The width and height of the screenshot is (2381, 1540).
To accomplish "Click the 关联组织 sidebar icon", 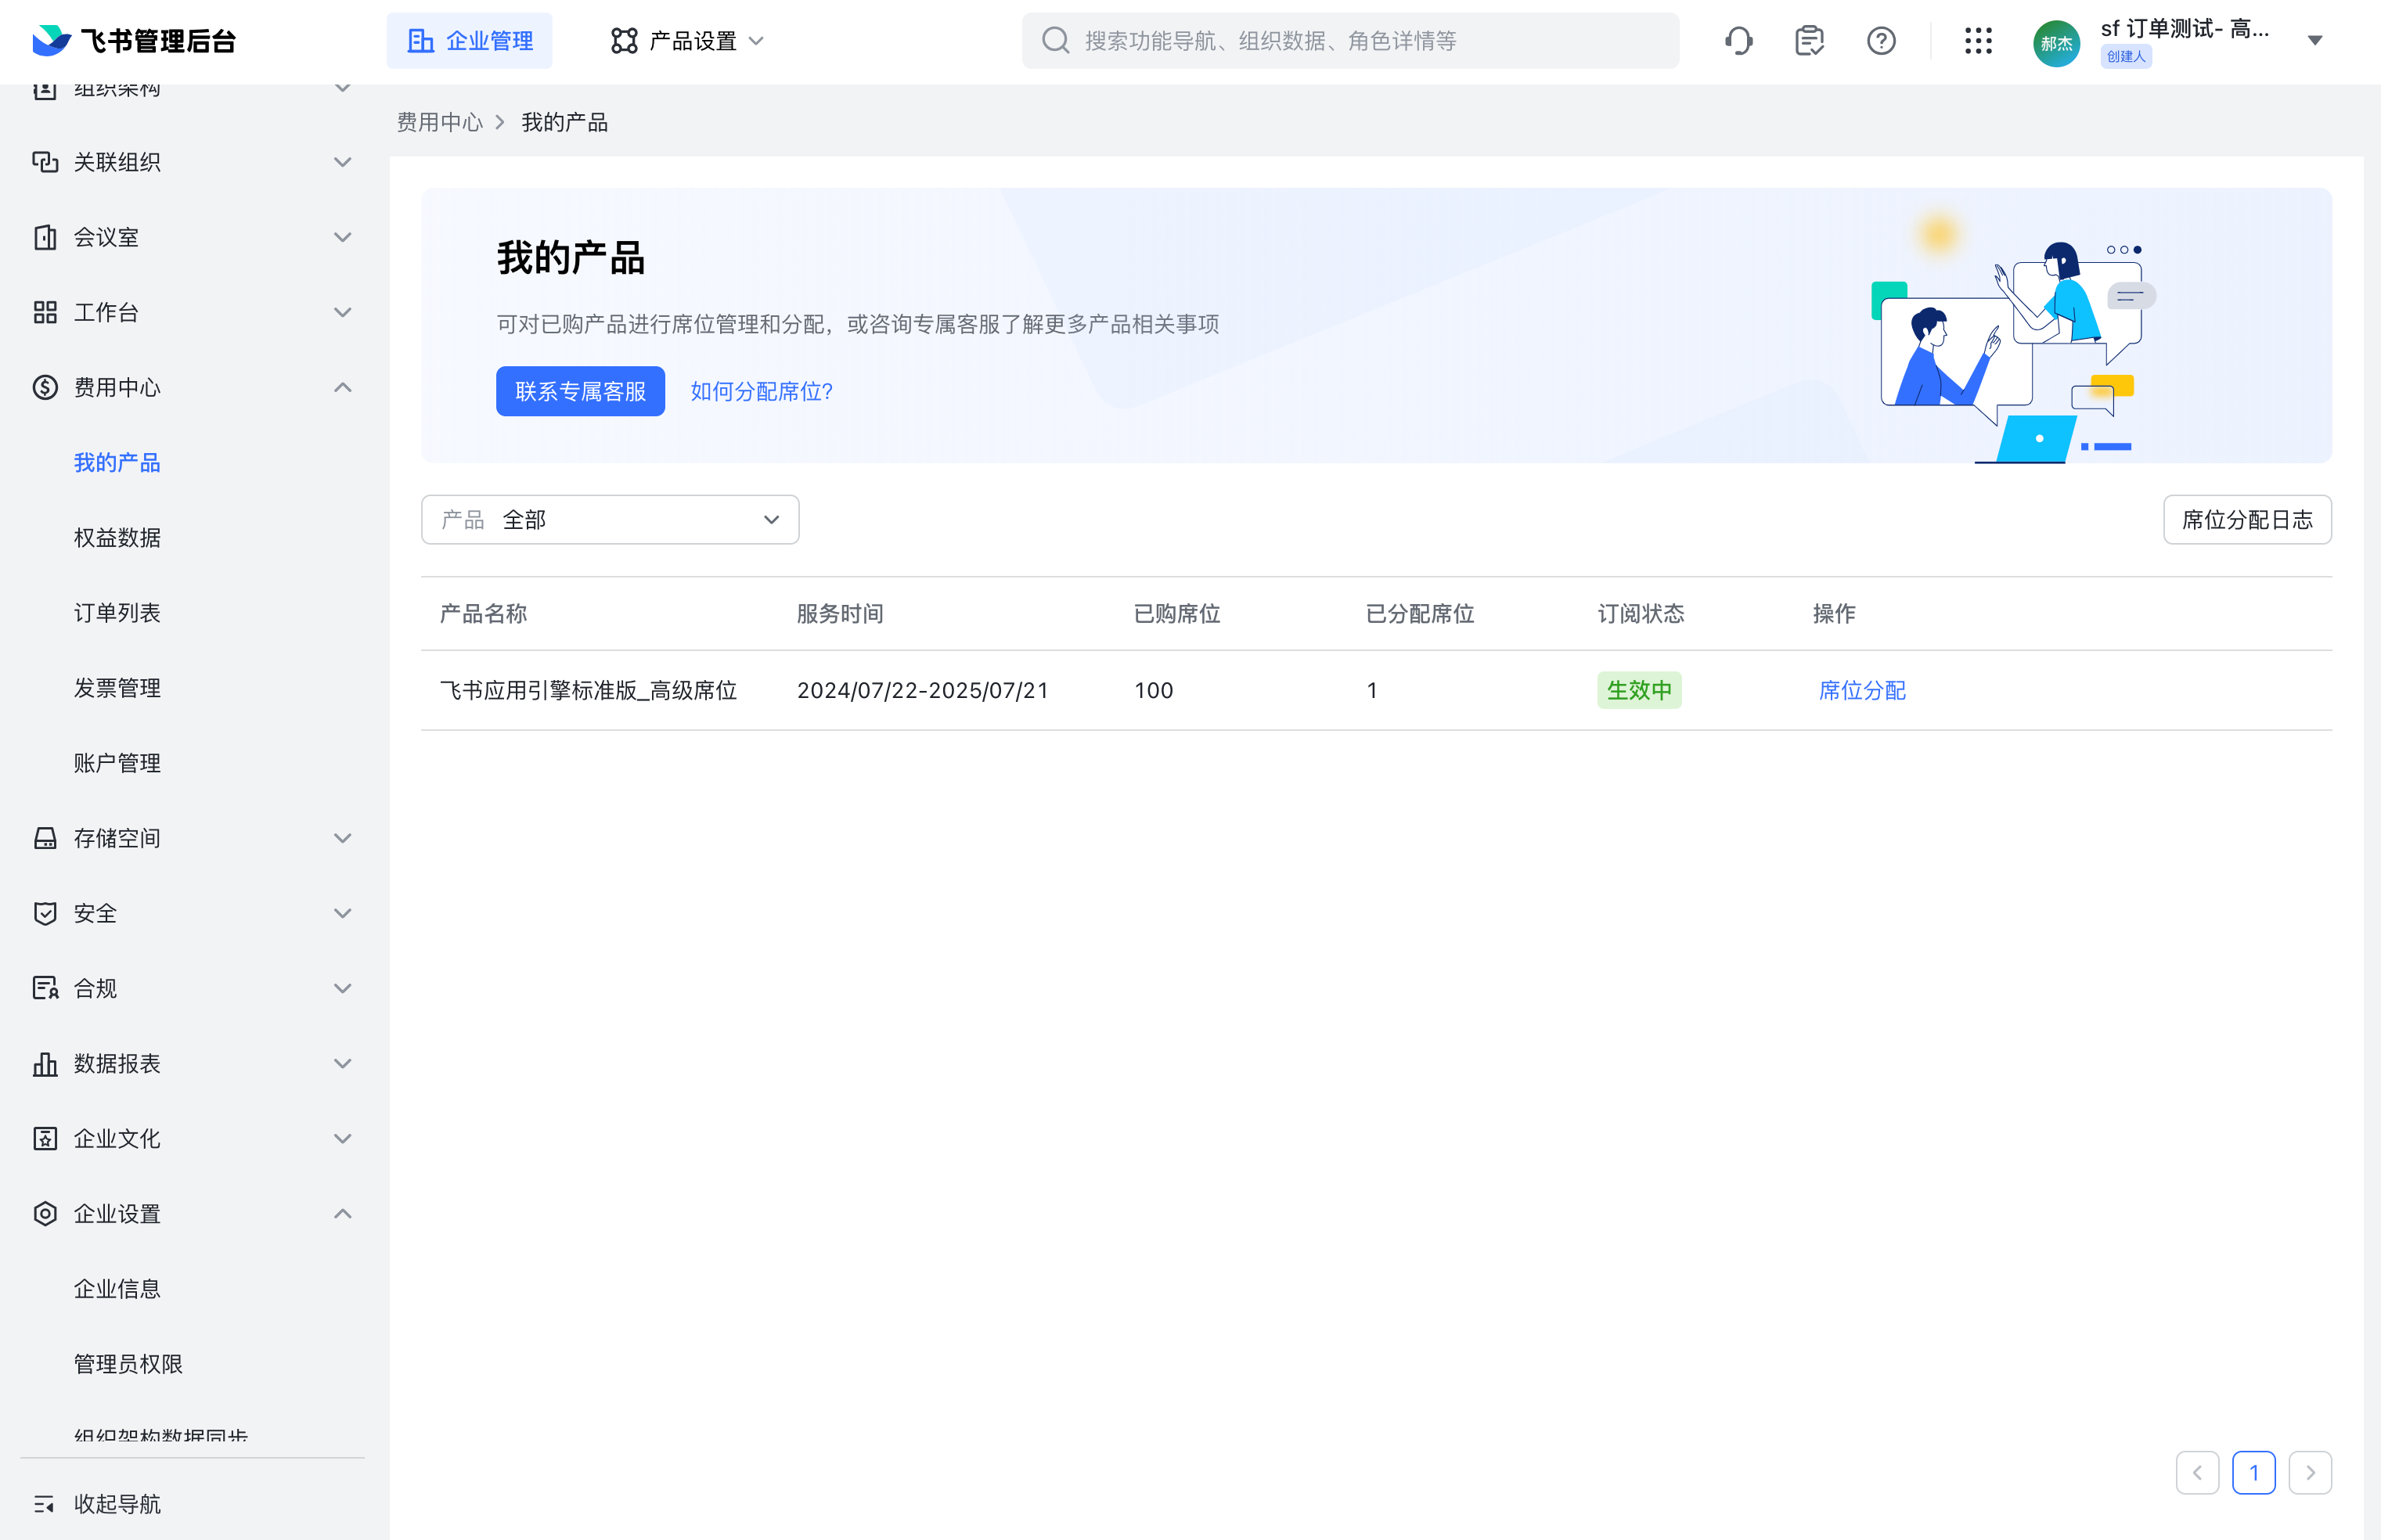I will point(45,162).
